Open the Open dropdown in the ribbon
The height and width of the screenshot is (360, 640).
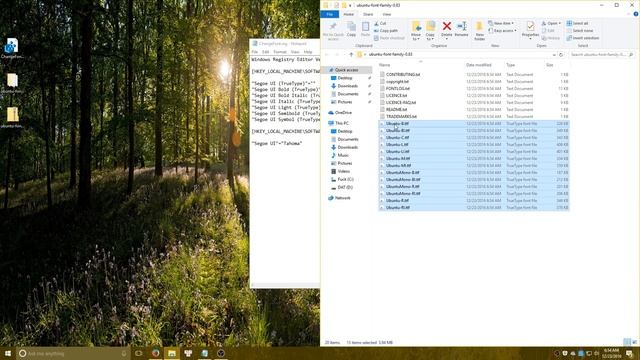pyautogui.click(x=551, y=23)
